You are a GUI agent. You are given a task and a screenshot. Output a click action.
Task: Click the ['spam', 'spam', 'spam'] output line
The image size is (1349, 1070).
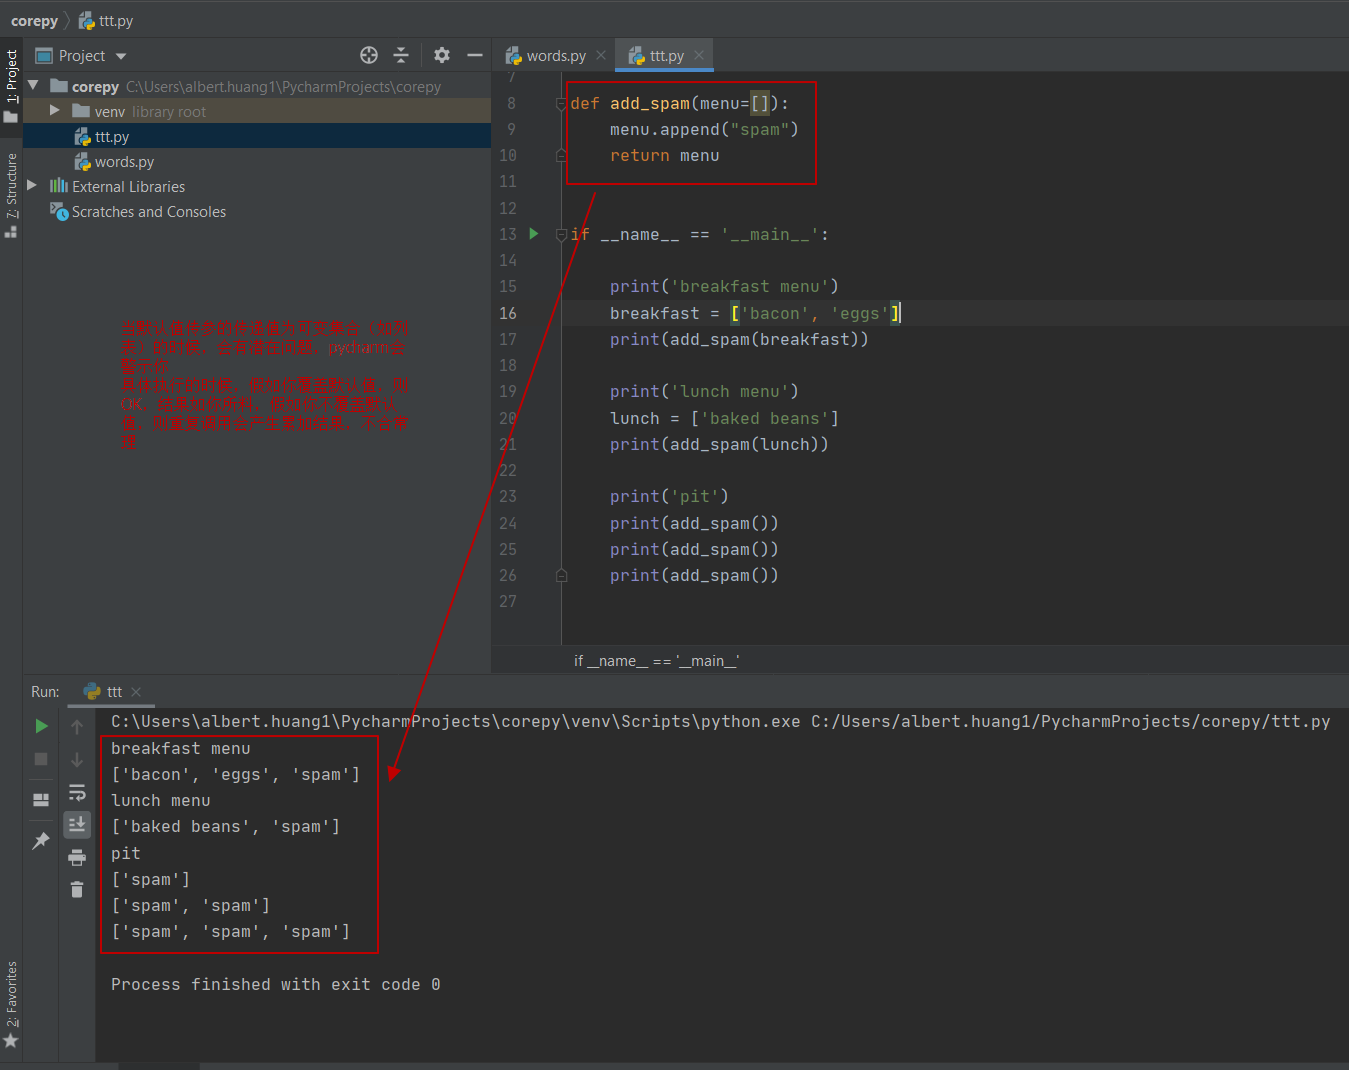[x=230, y=932]
